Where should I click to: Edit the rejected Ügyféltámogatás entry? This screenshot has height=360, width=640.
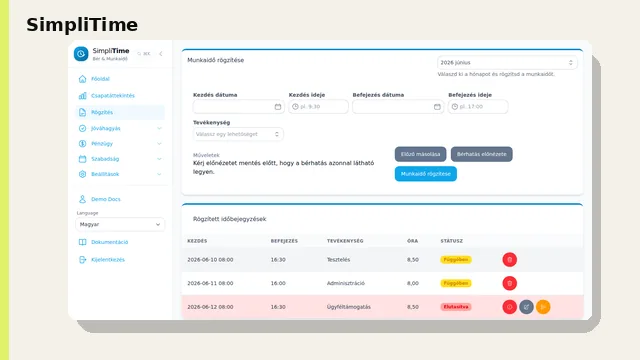526,307
